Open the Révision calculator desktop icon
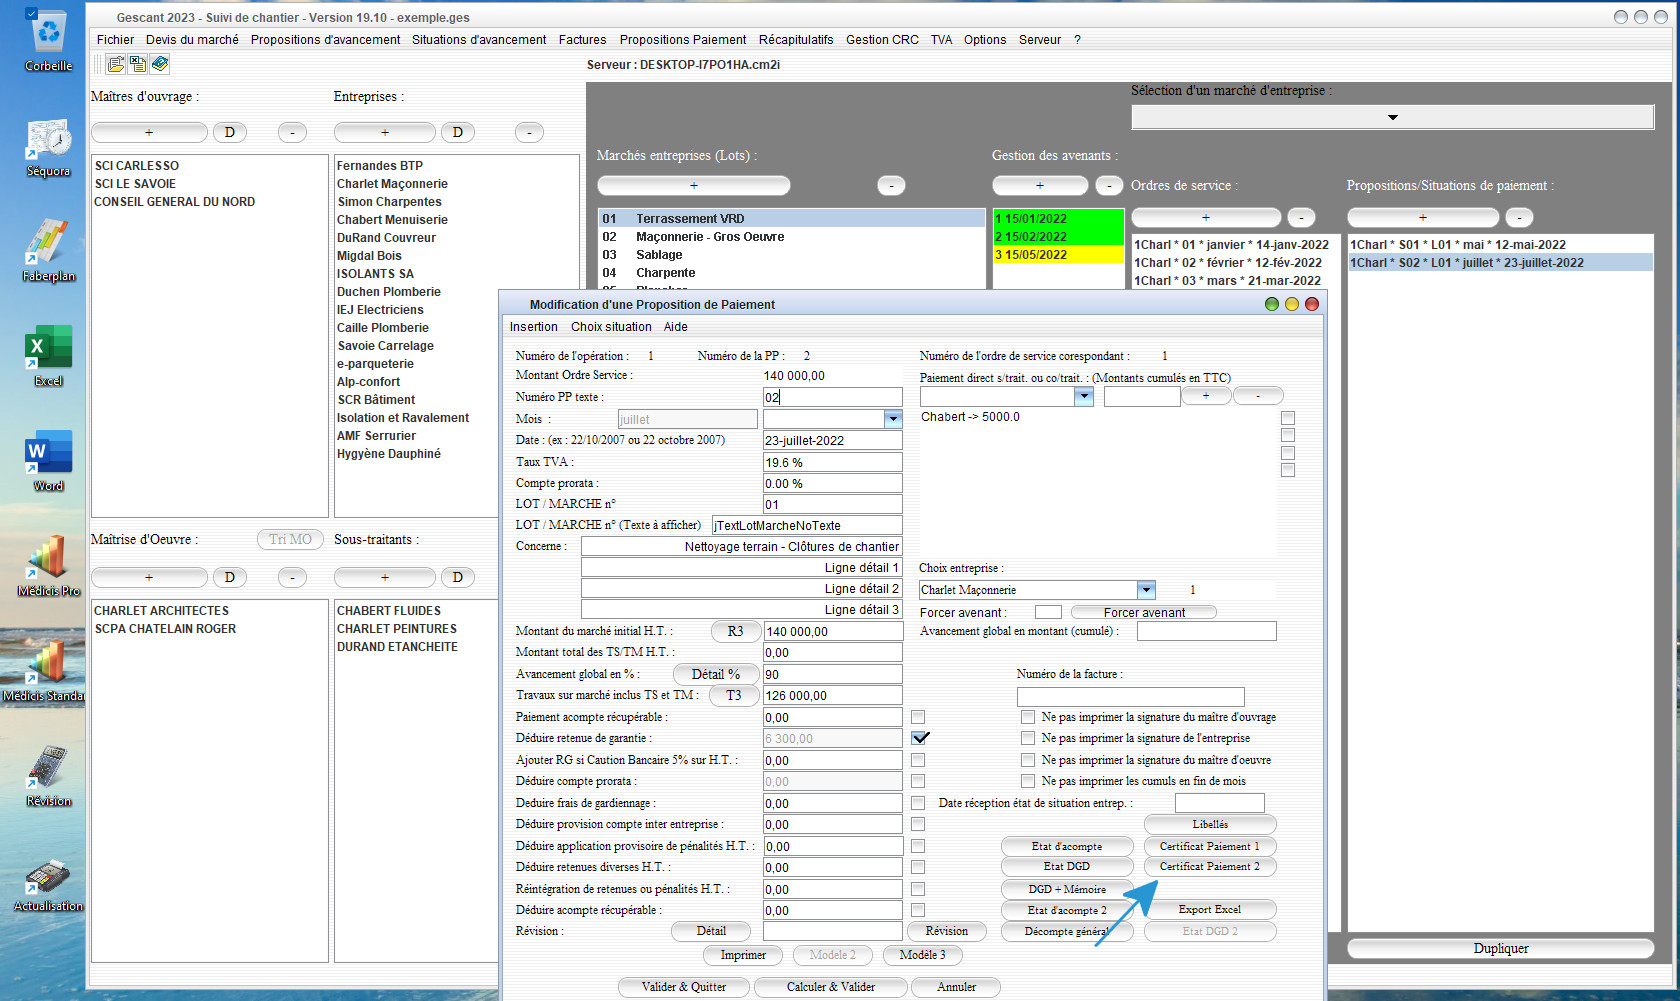 pyautogui.click(x=48, y=777)
